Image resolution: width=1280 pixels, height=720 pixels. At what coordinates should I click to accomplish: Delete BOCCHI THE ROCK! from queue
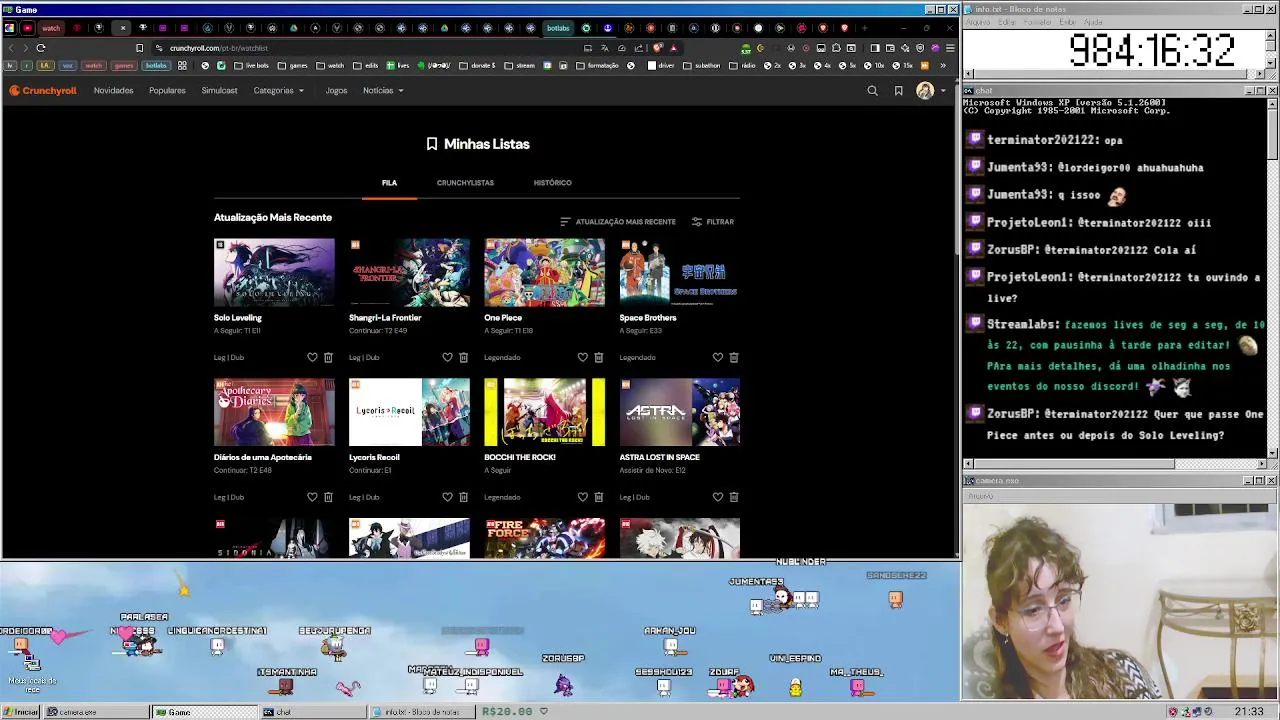[598, 497]
